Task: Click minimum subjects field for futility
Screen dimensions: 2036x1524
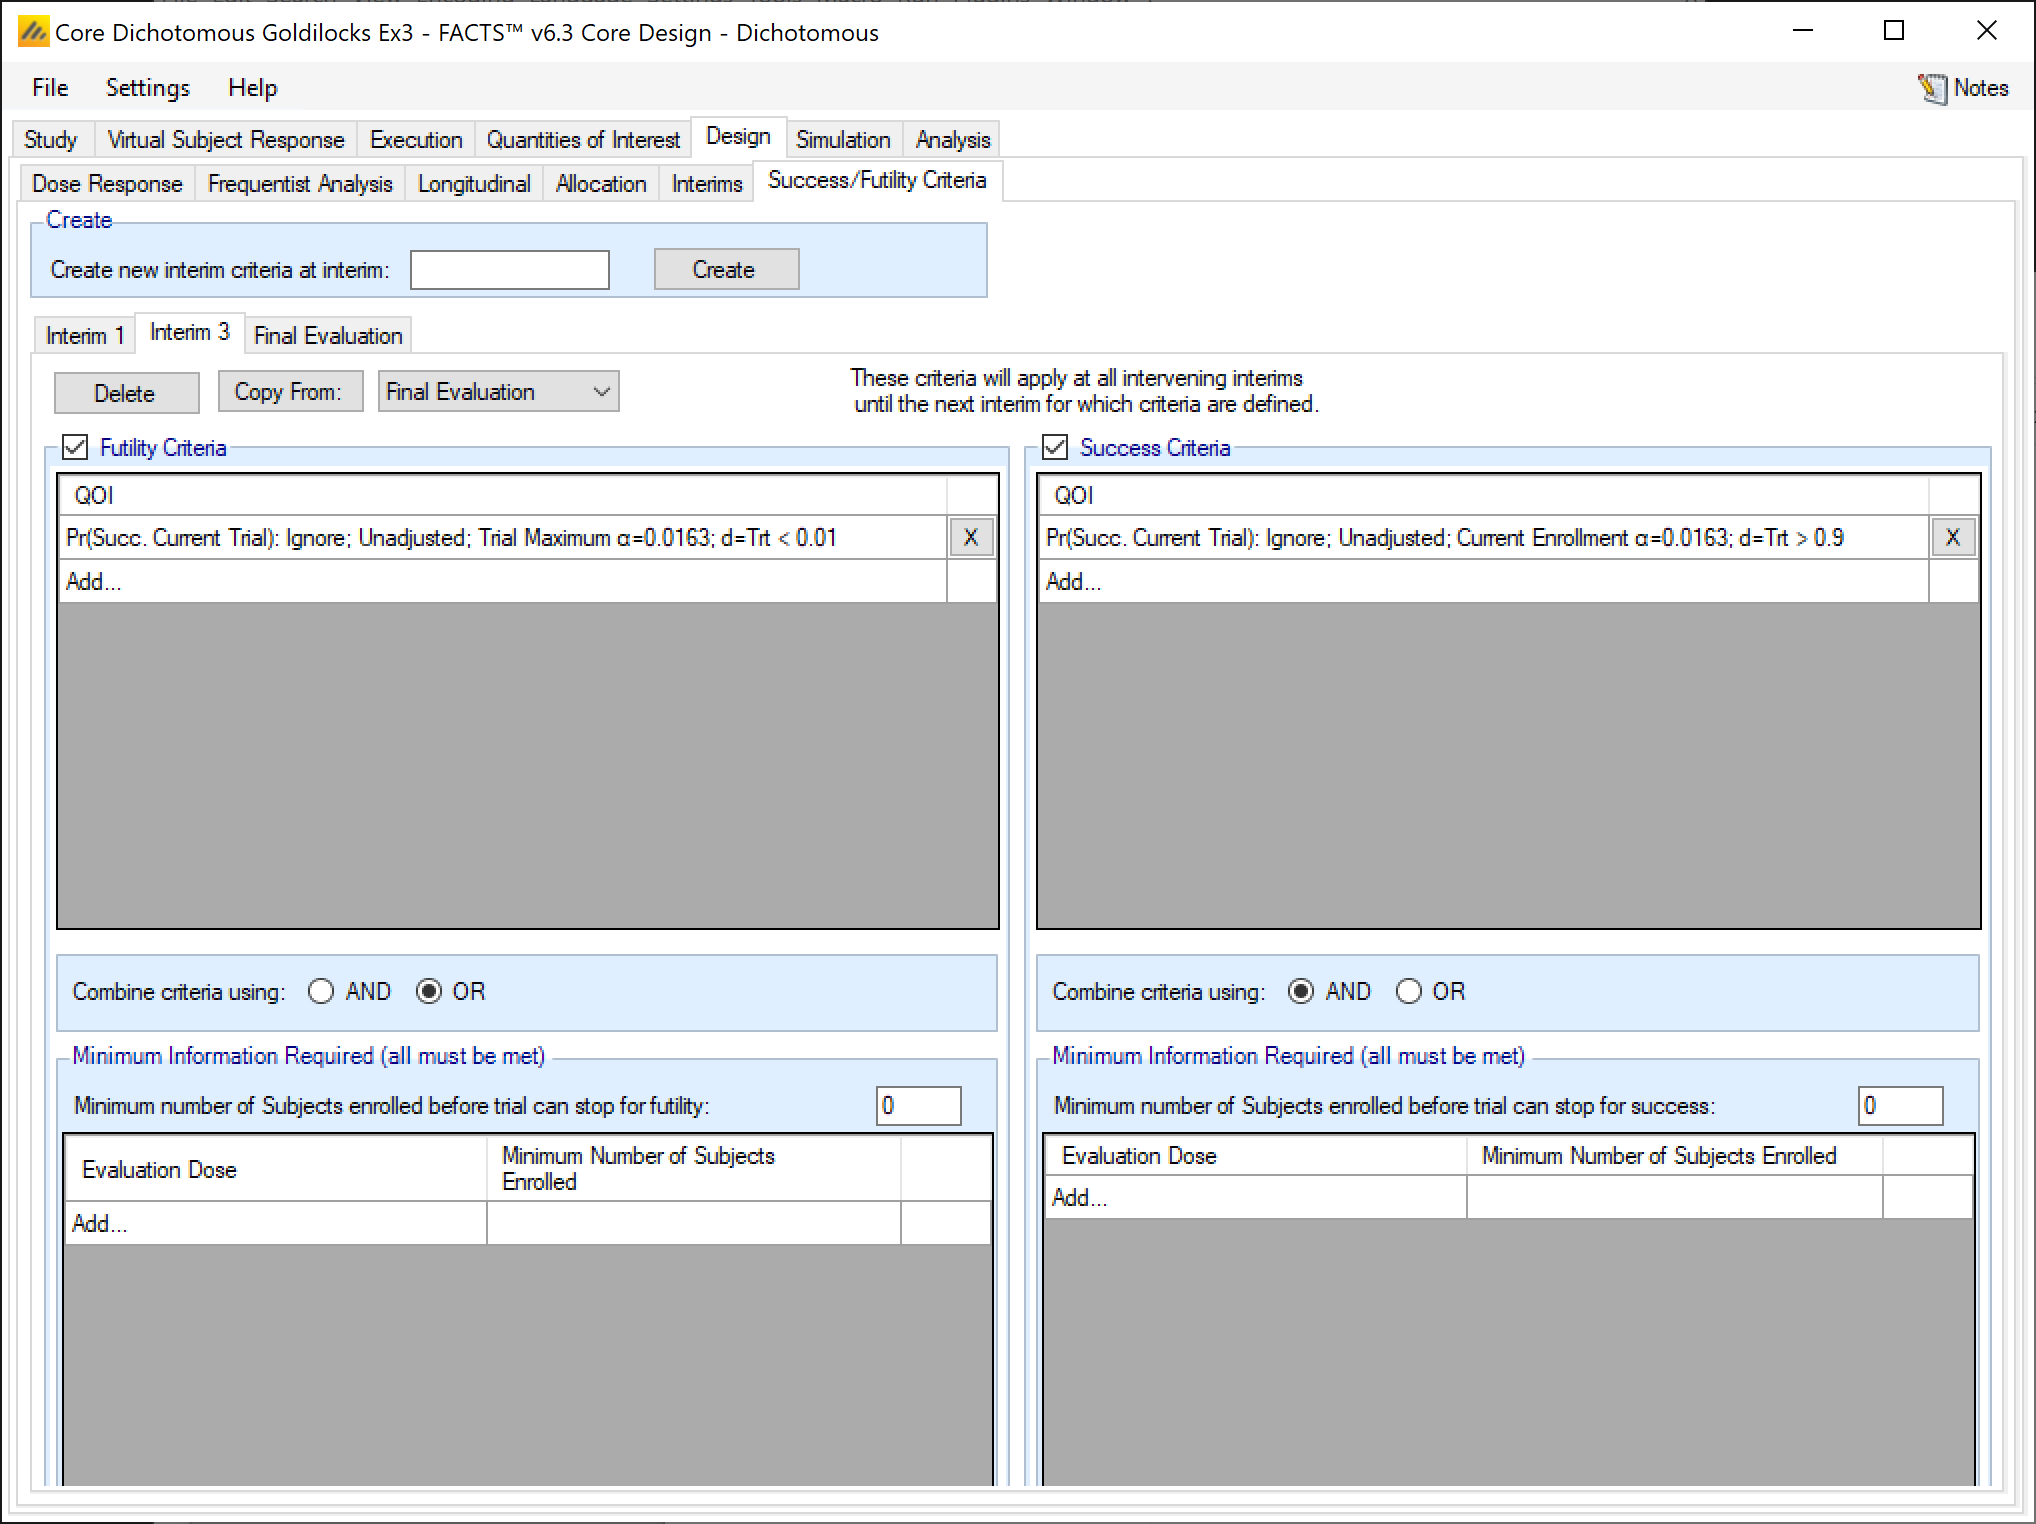Action: [917, 1105]
